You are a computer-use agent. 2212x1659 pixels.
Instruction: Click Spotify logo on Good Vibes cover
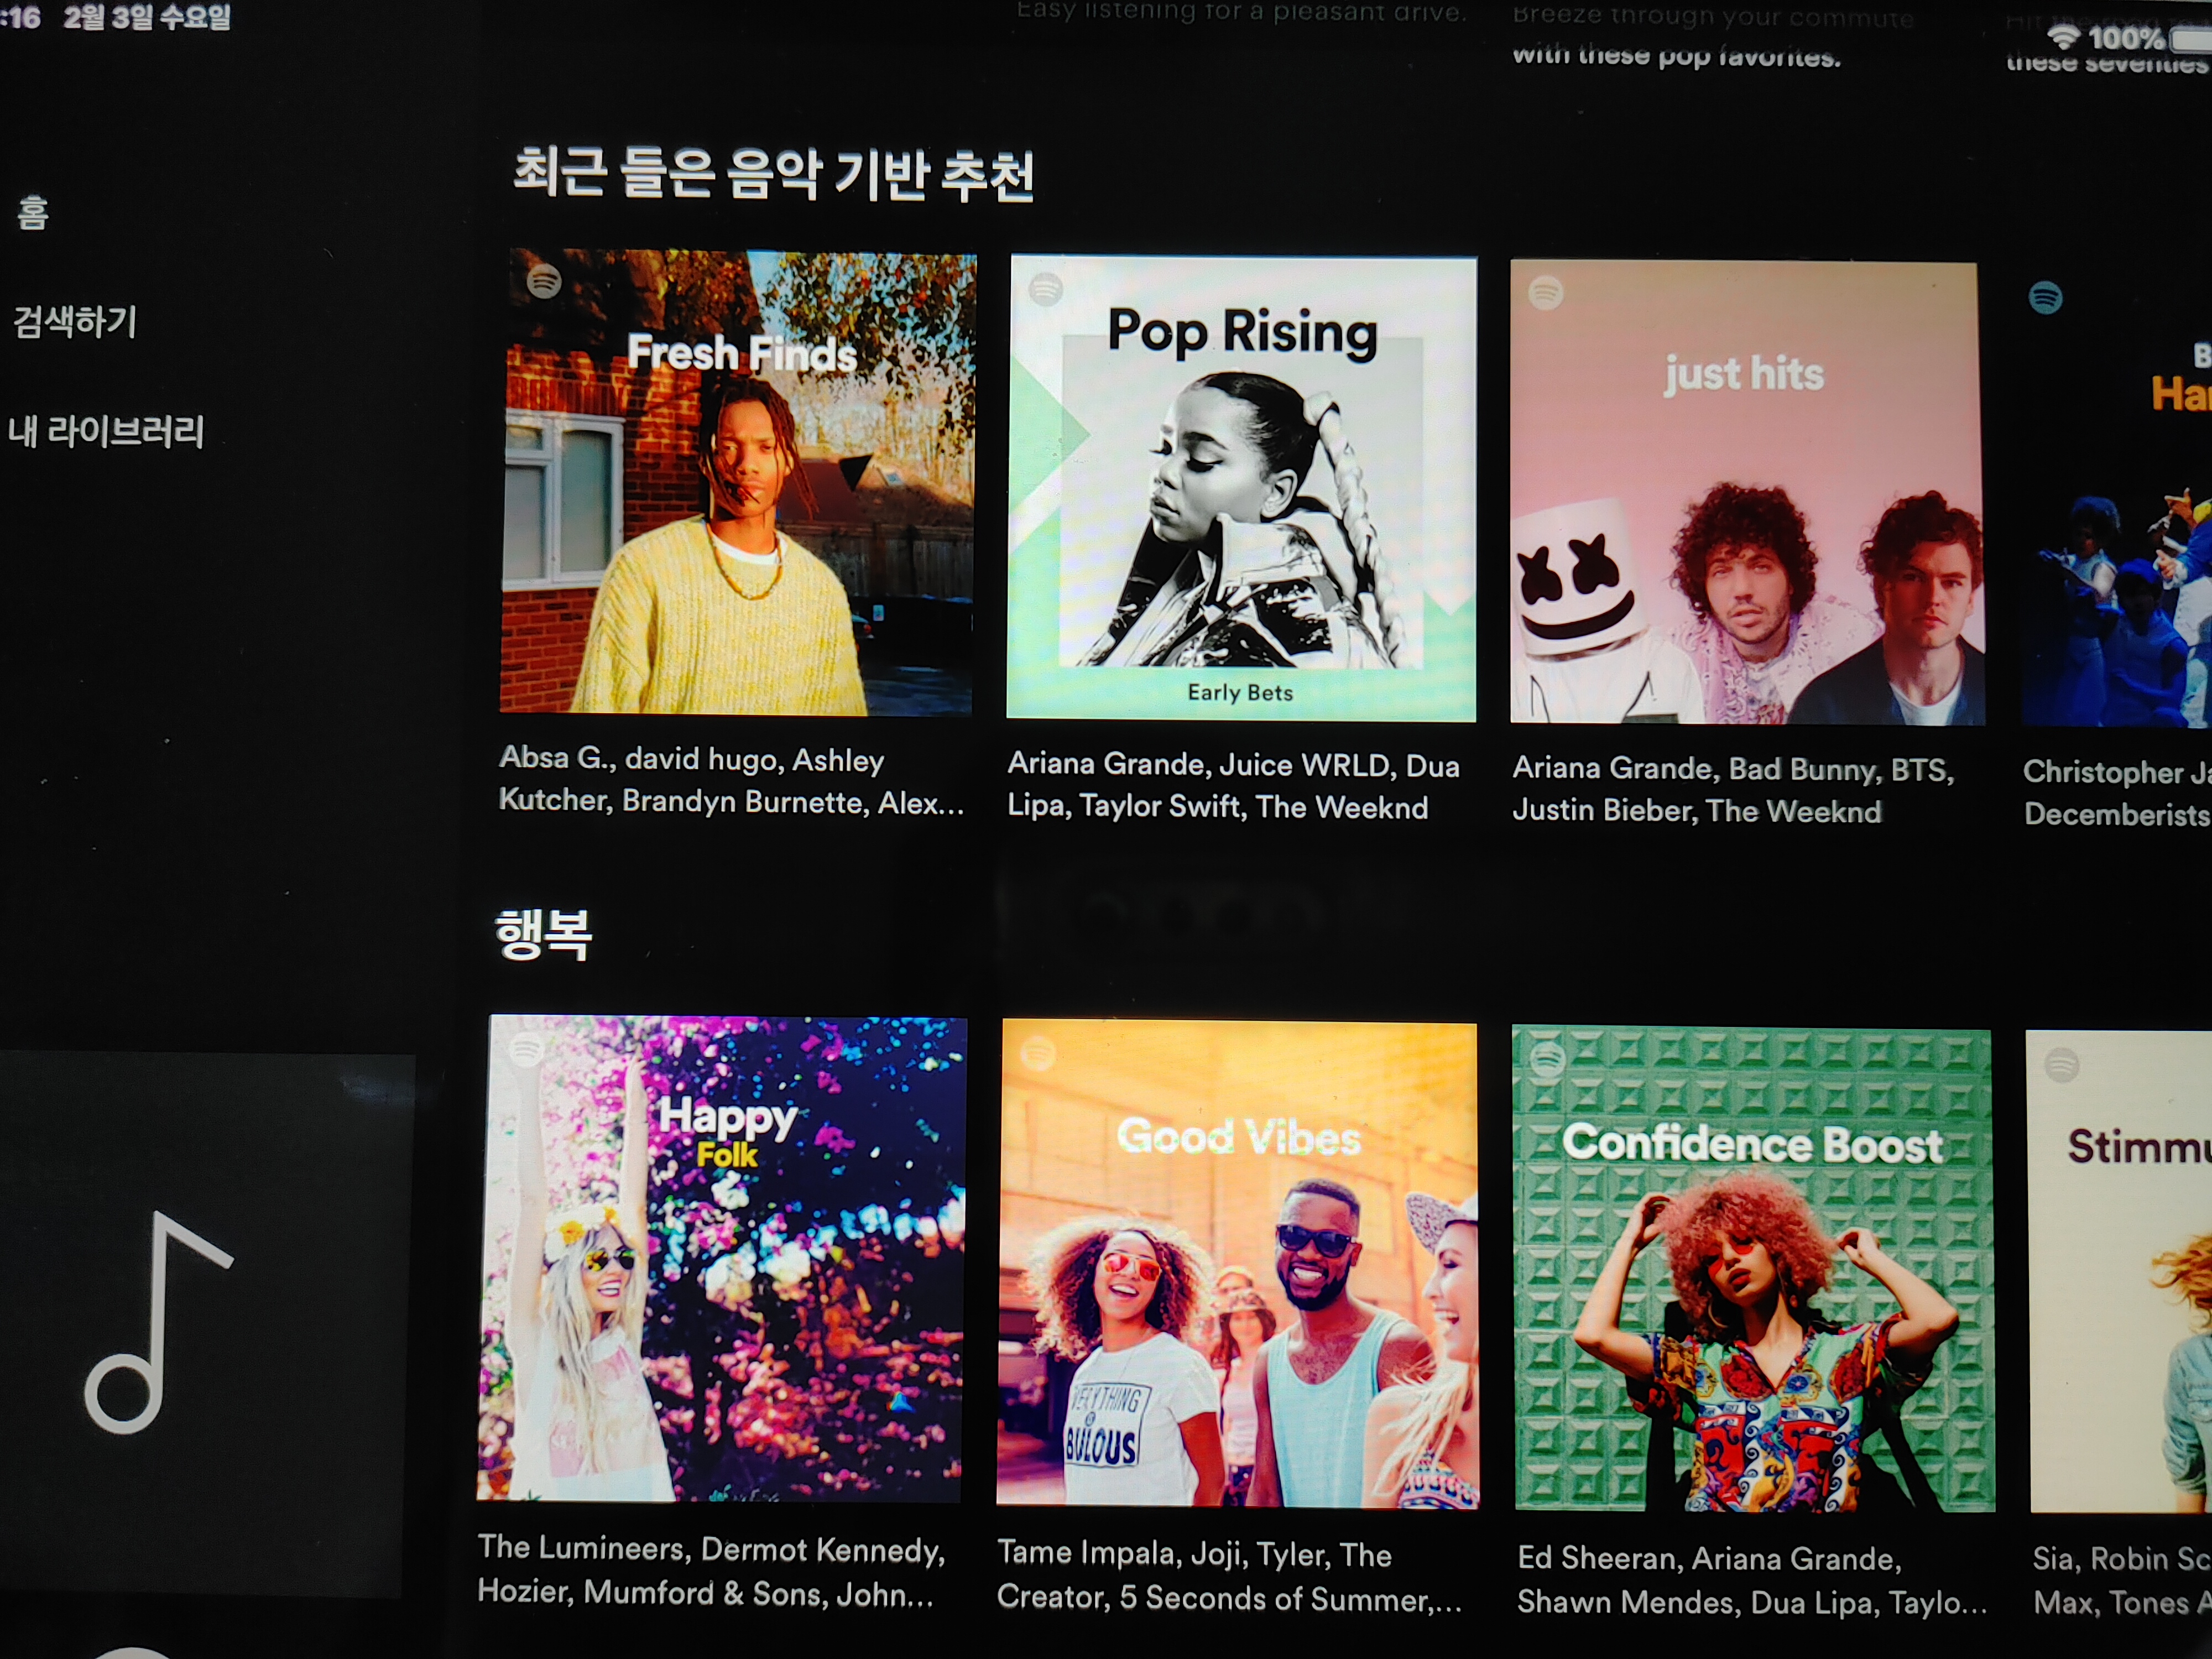(x=1038, y=1053)
